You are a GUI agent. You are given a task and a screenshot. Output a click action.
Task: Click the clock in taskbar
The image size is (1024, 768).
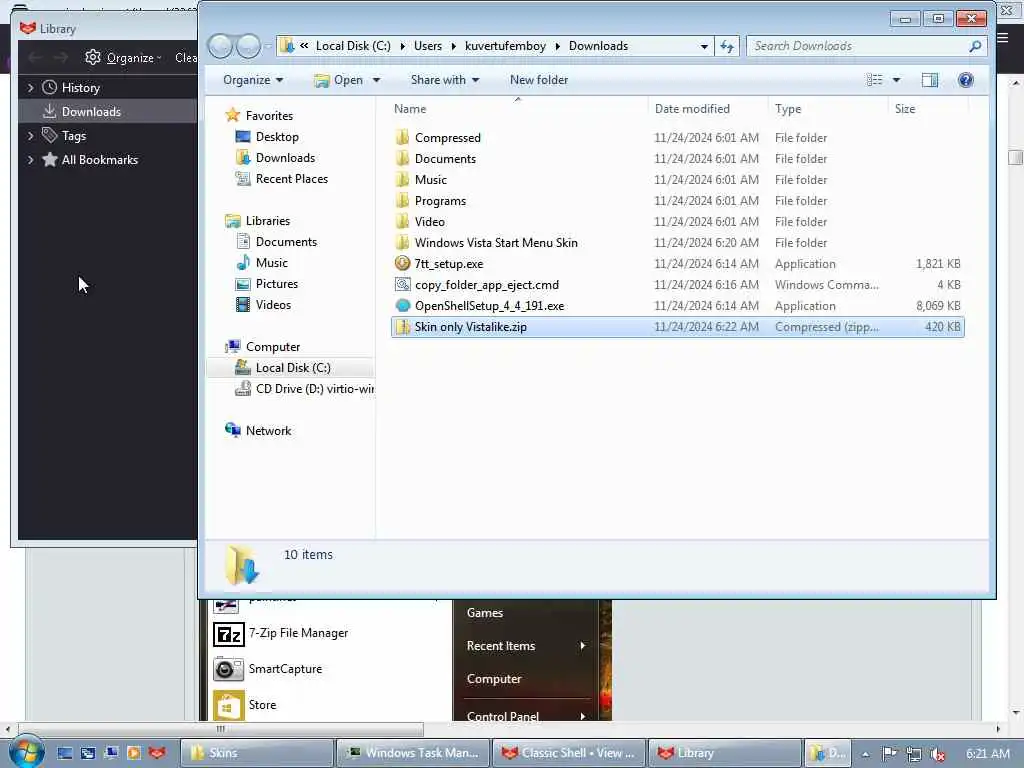coord(987,754)
